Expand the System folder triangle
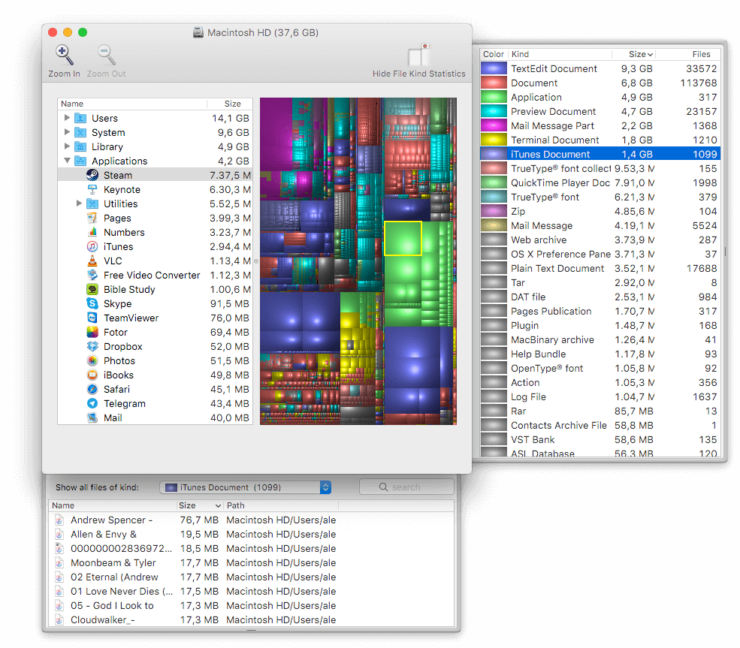This screenshot has height=648, width=740. coord(67,132)
